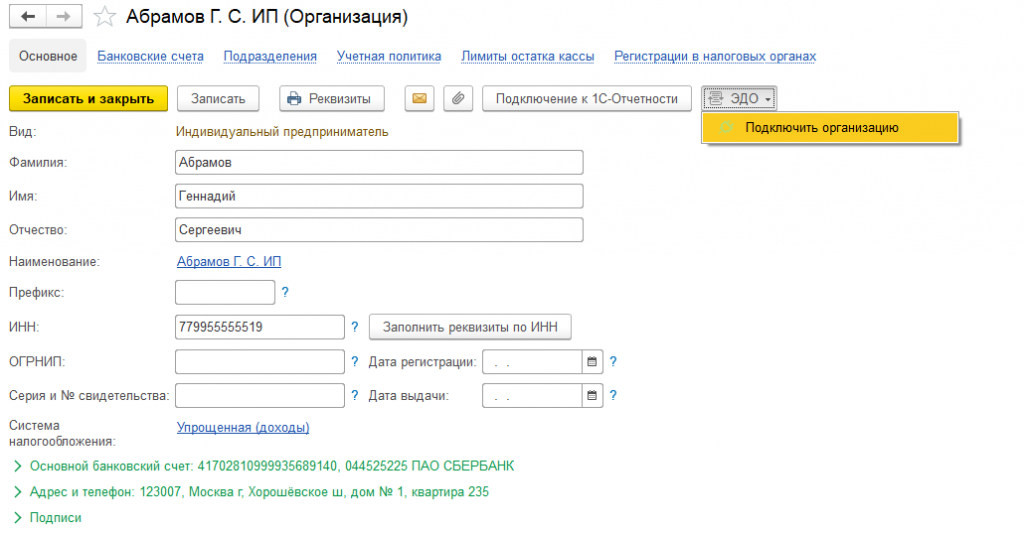The image size is (1024, 536).
Task: Click into the ОГРНИП input field
Action: pos(259,361)
